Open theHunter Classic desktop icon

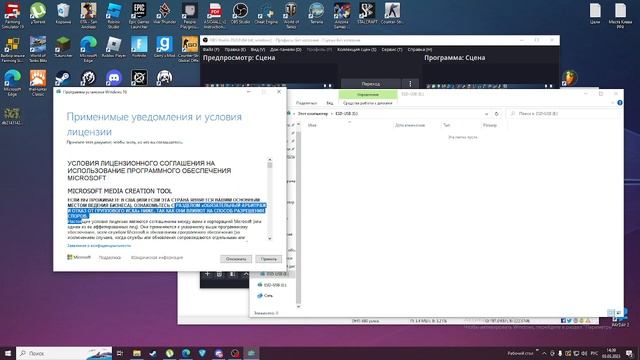38,83
